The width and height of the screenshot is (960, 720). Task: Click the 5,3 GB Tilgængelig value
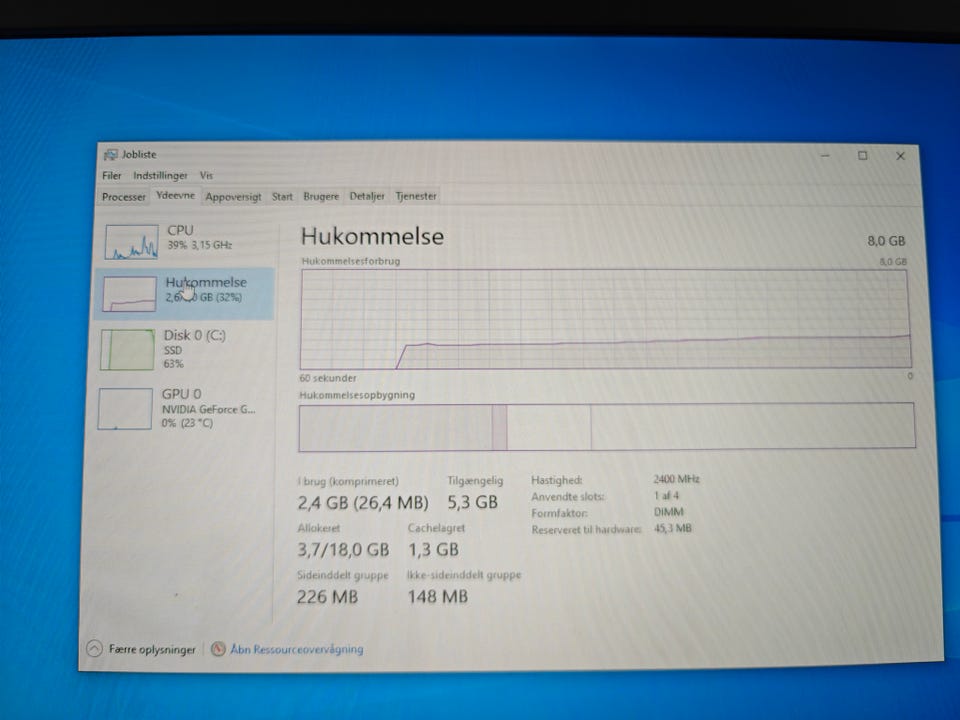(x=472, y=502)
